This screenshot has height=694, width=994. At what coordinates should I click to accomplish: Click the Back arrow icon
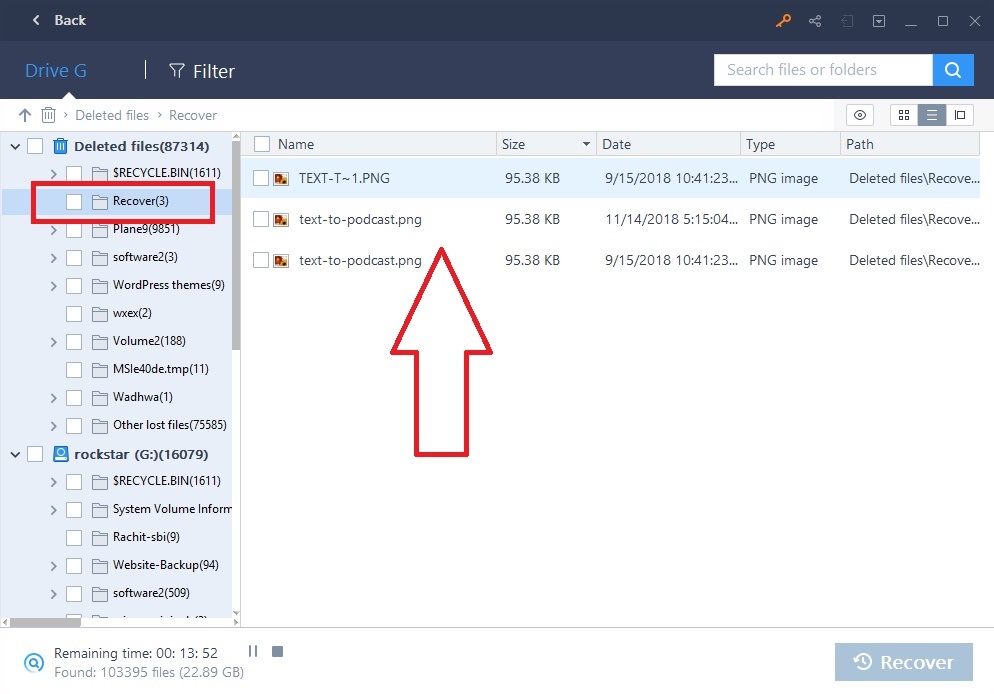pyautogui.click(x=36, y=20)
